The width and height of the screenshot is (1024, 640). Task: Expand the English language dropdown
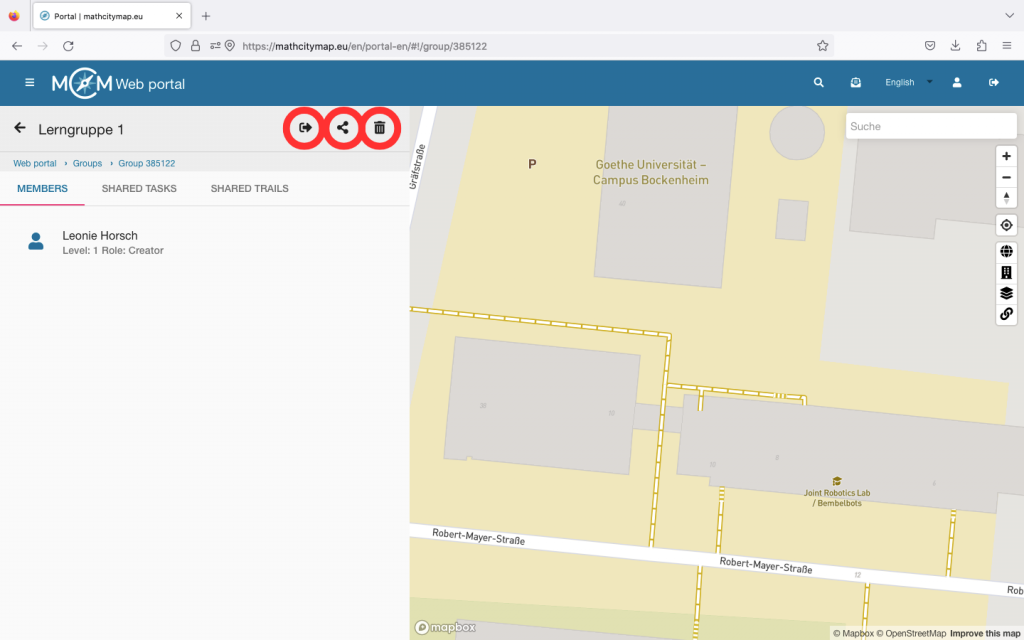point(908,83)
